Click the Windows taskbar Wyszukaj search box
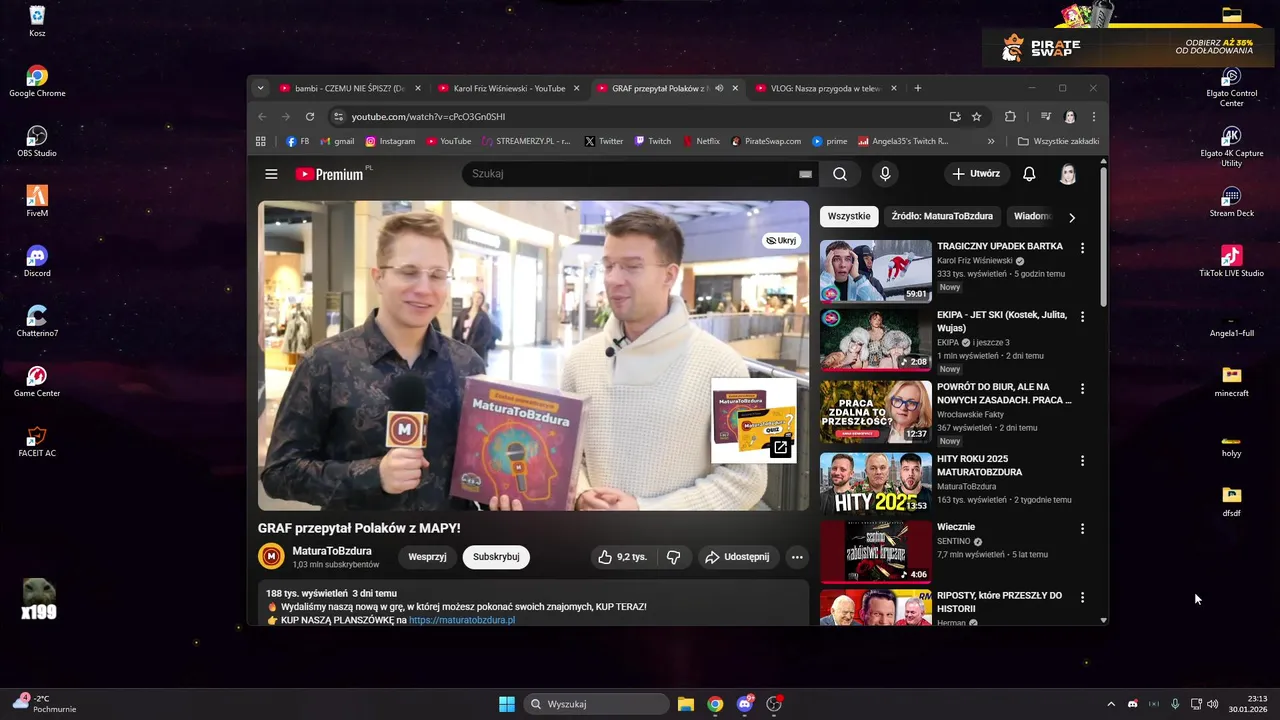The height and width of the screenshot is (720, 1280). coord(597,704)
